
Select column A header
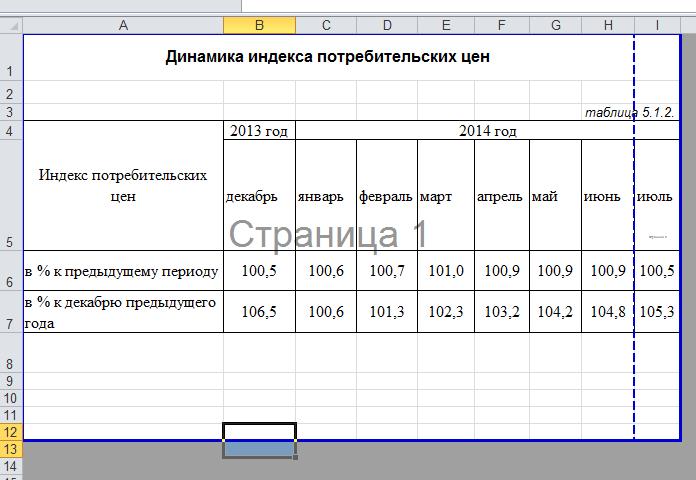click(x=123, y=25)
